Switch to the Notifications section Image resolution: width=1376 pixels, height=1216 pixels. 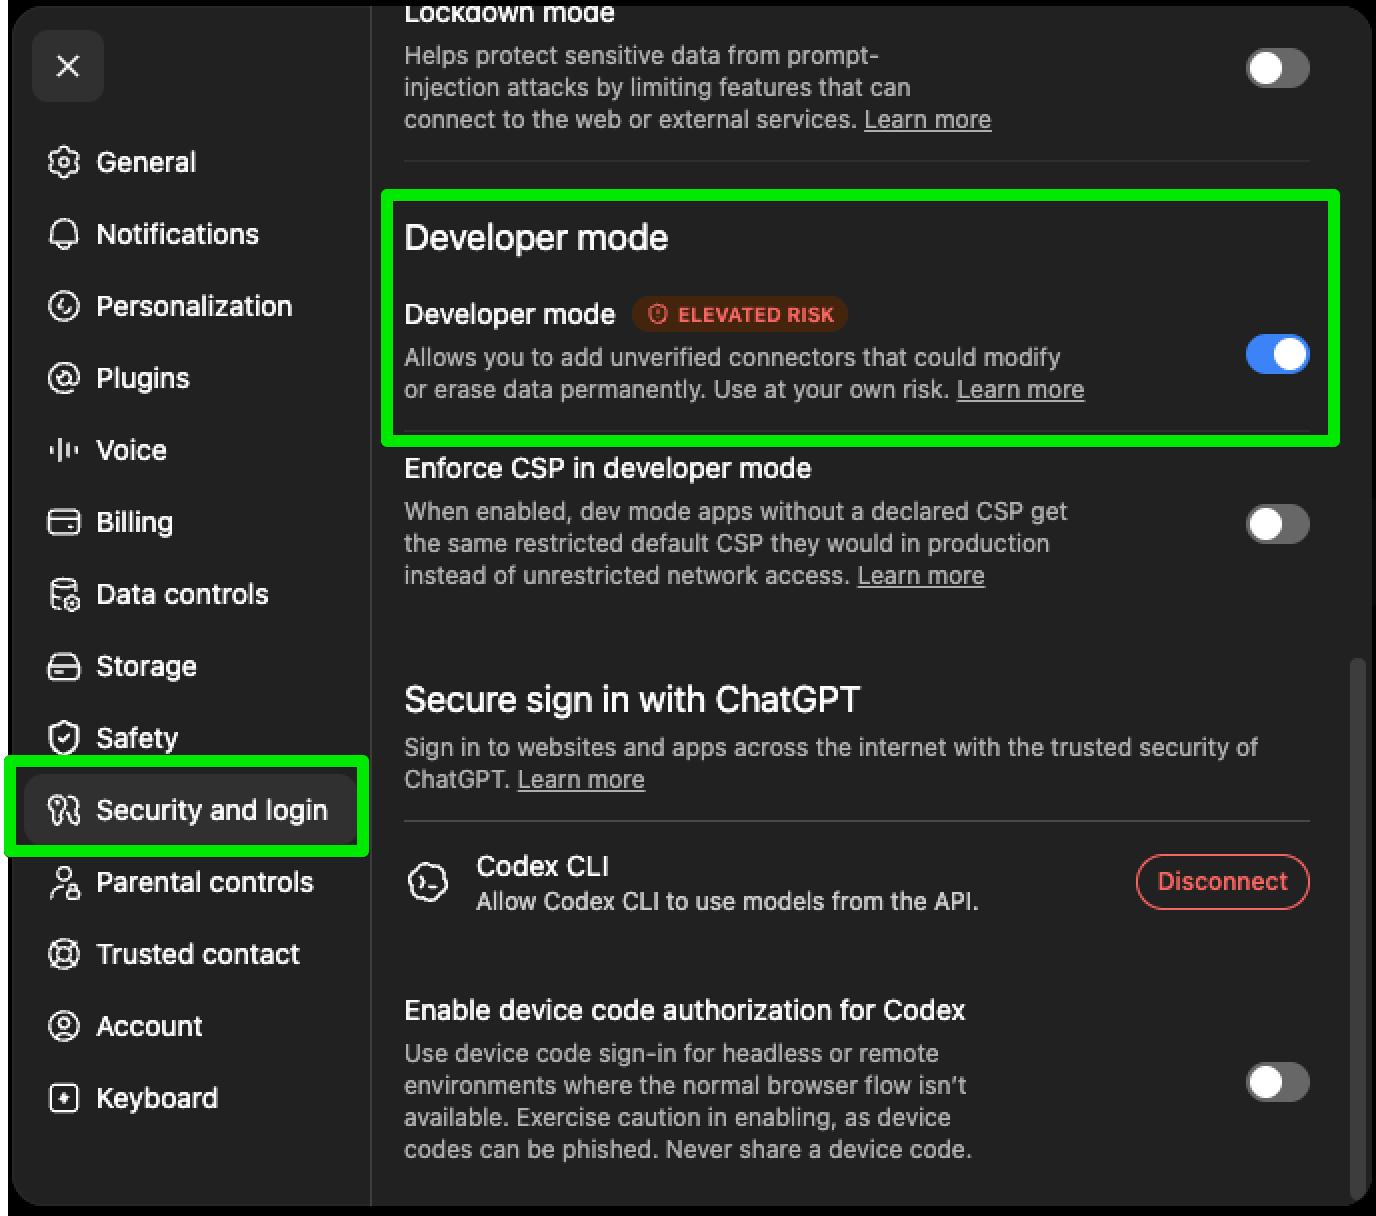coord(190,234)
